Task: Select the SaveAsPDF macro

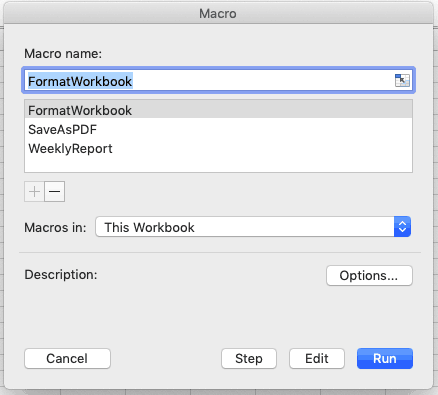Action: pos(218,129)
